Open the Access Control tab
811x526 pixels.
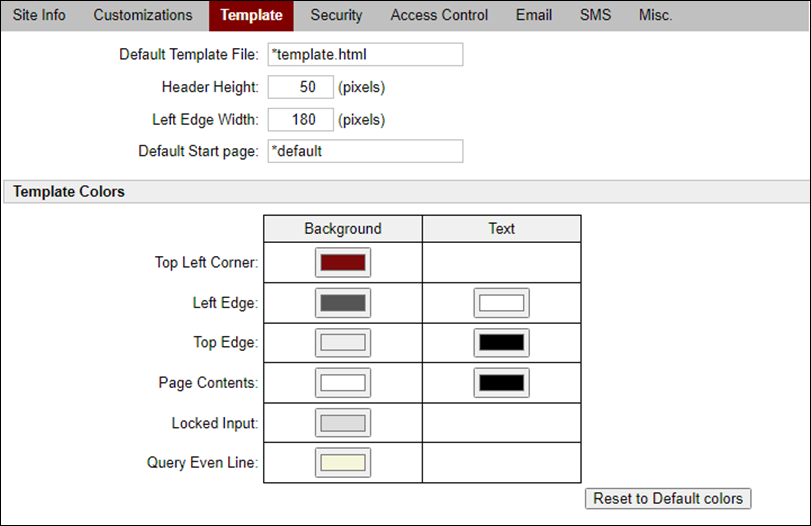(439, 15)
